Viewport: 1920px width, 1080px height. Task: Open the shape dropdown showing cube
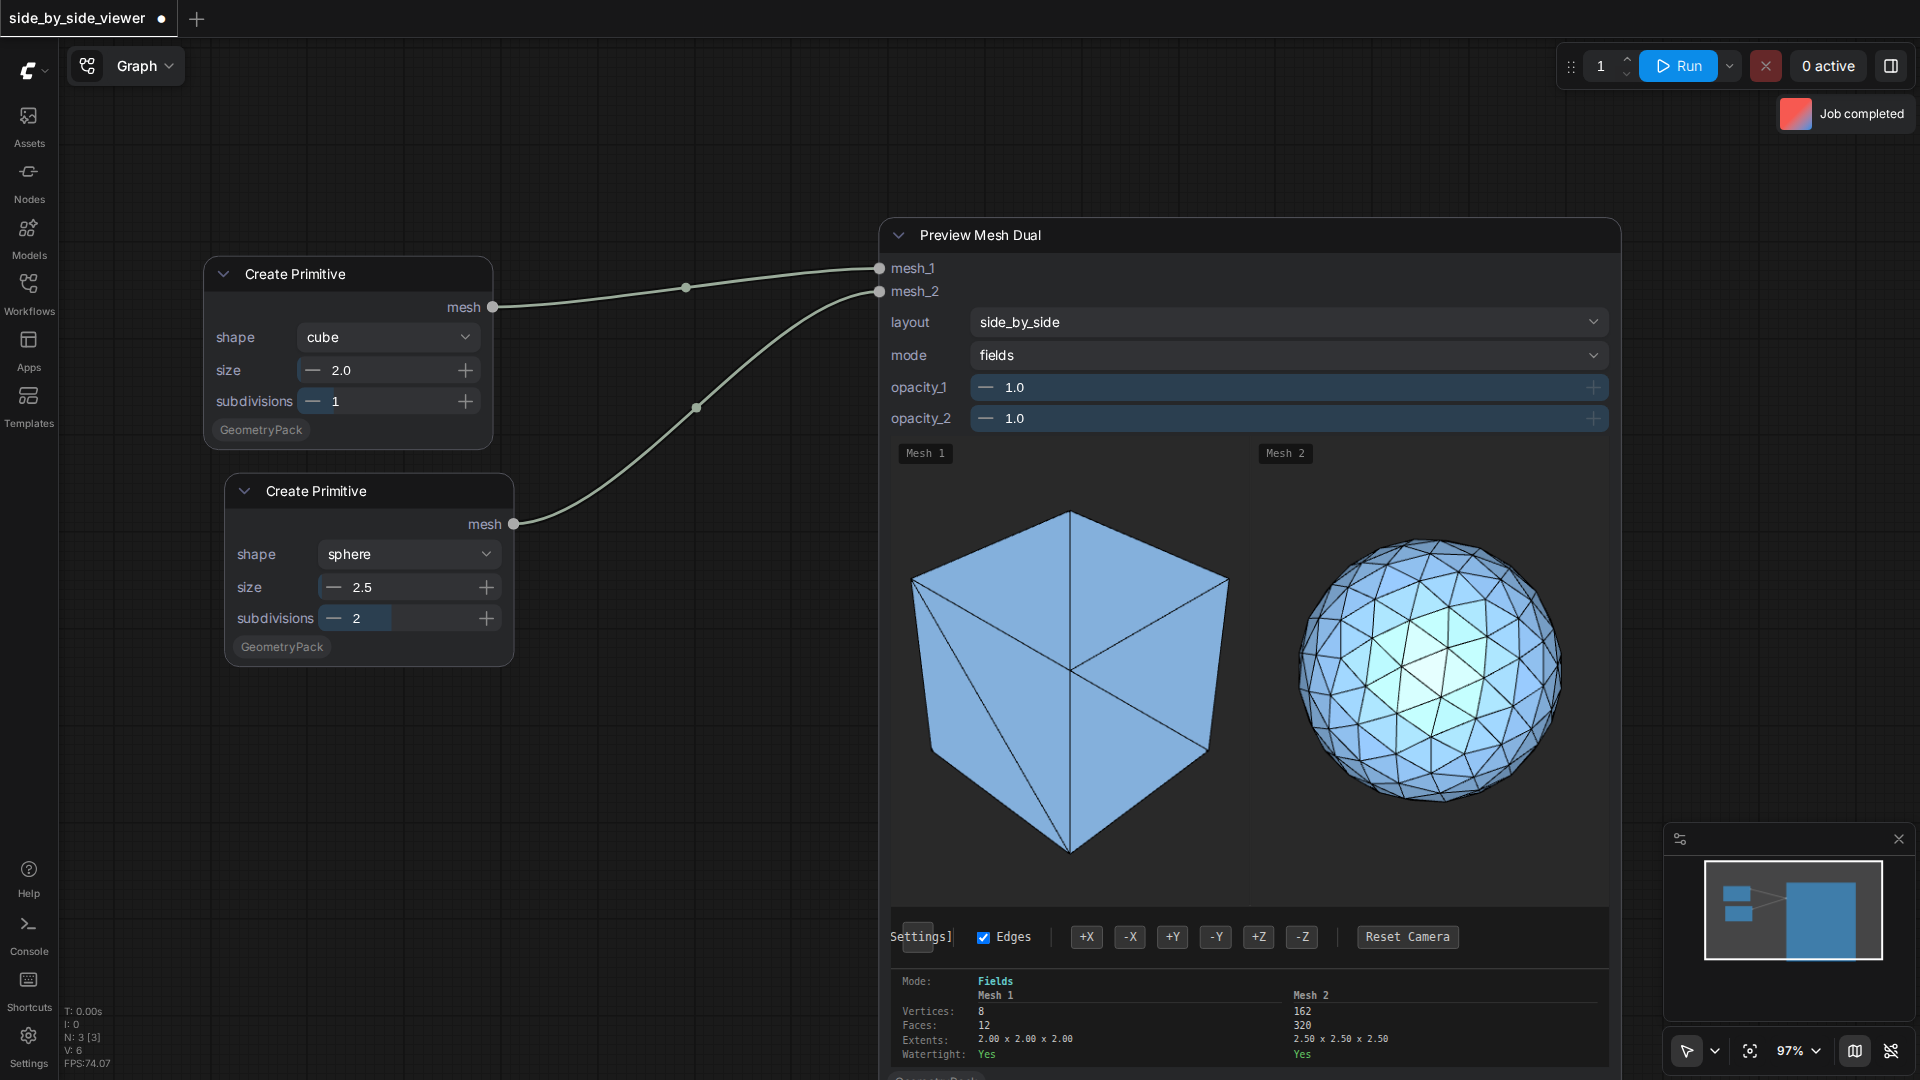pos(389,337)
